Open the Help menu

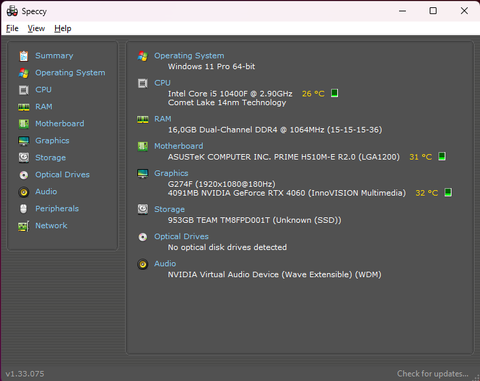(63, 29)
